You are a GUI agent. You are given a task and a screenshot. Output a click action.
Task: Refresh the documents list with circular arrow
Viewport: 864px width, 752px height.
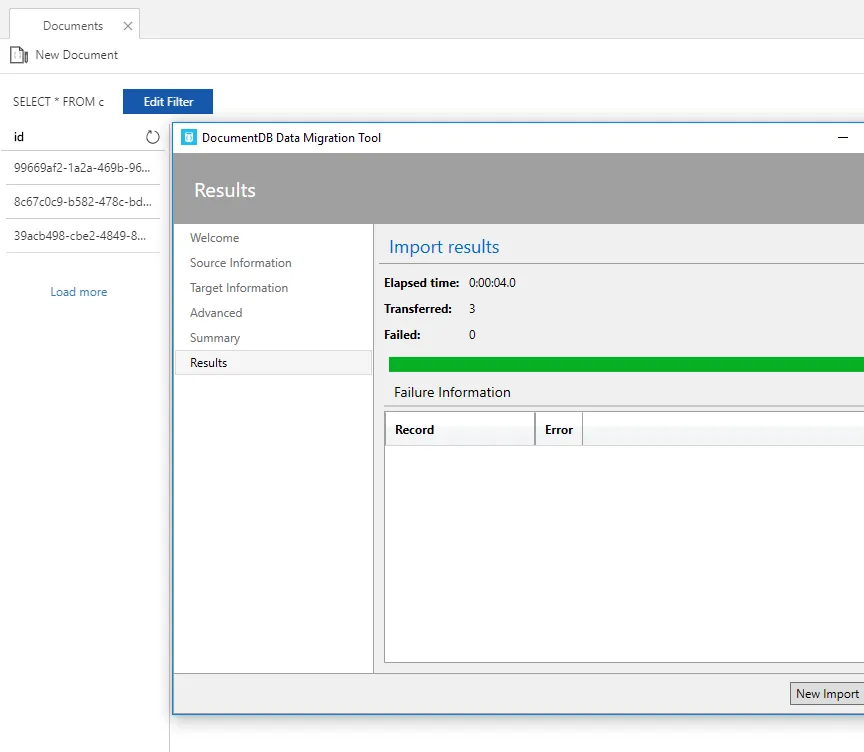(153, 137)
